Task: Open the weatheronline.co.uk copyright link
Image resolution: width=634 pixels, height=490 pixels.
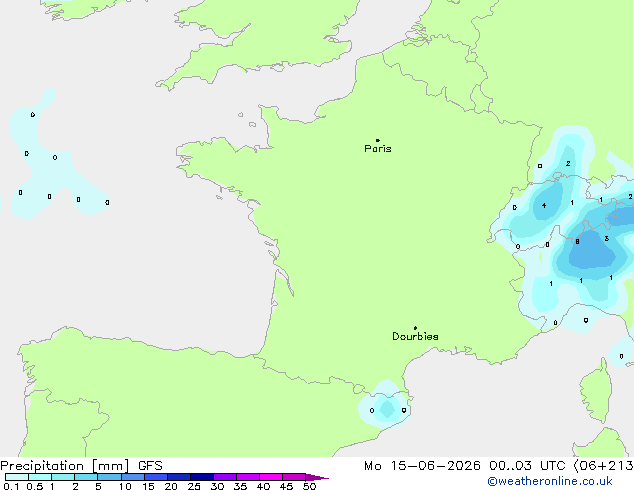Action: coord(550,481)
